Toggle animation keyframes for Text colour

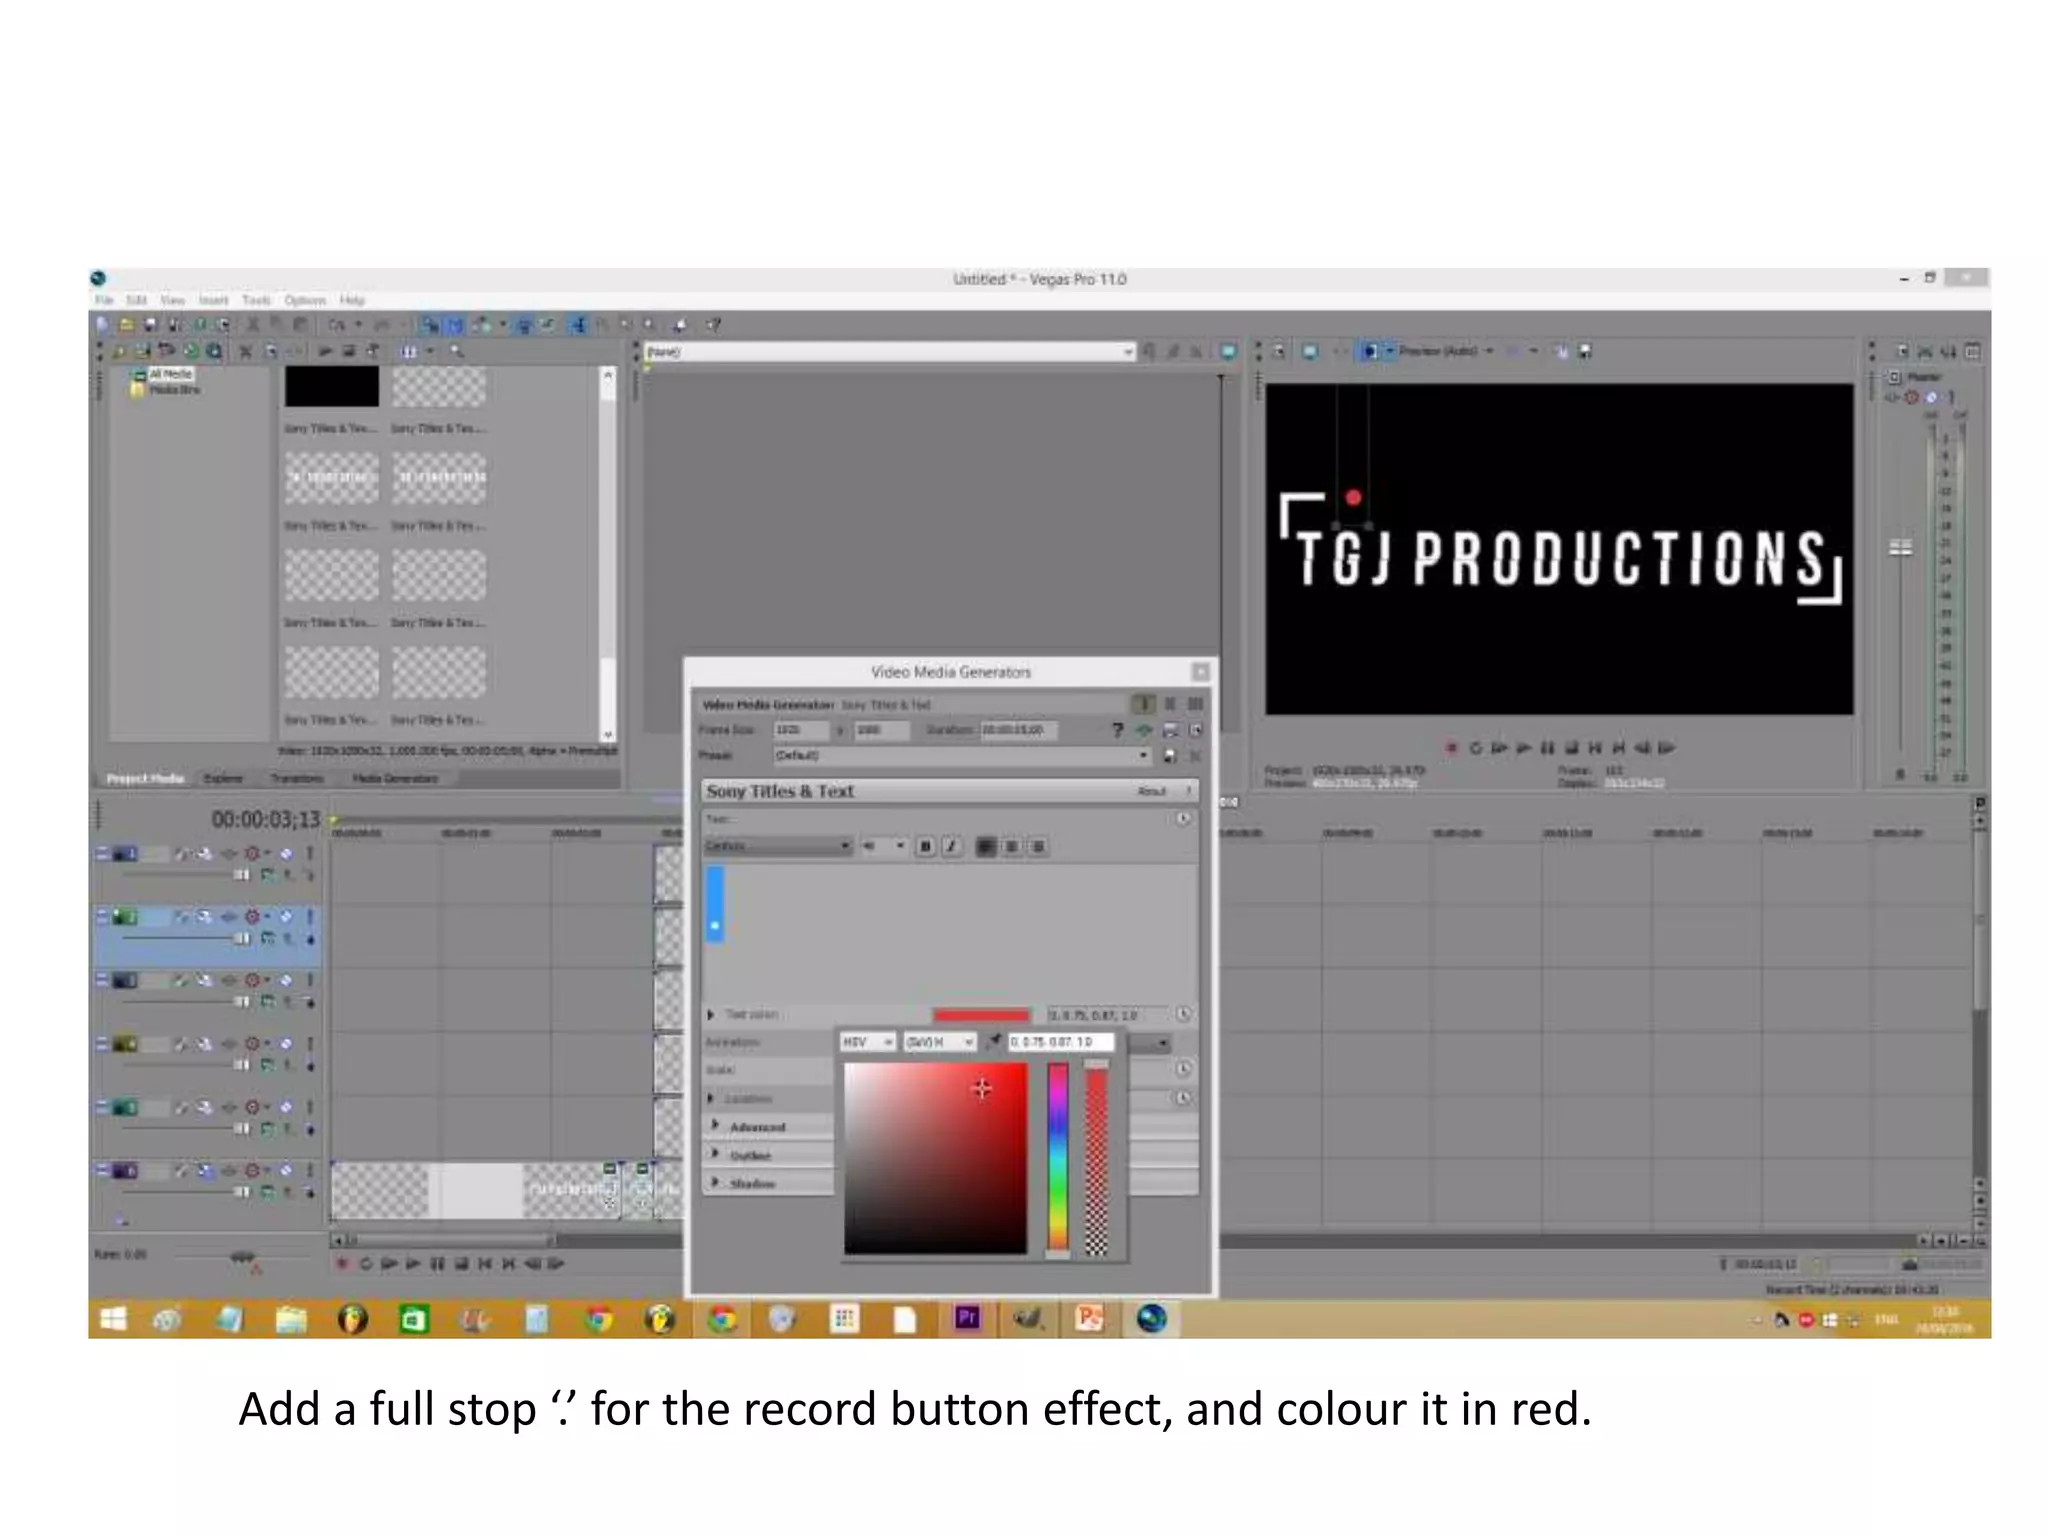(1183, 1014)
